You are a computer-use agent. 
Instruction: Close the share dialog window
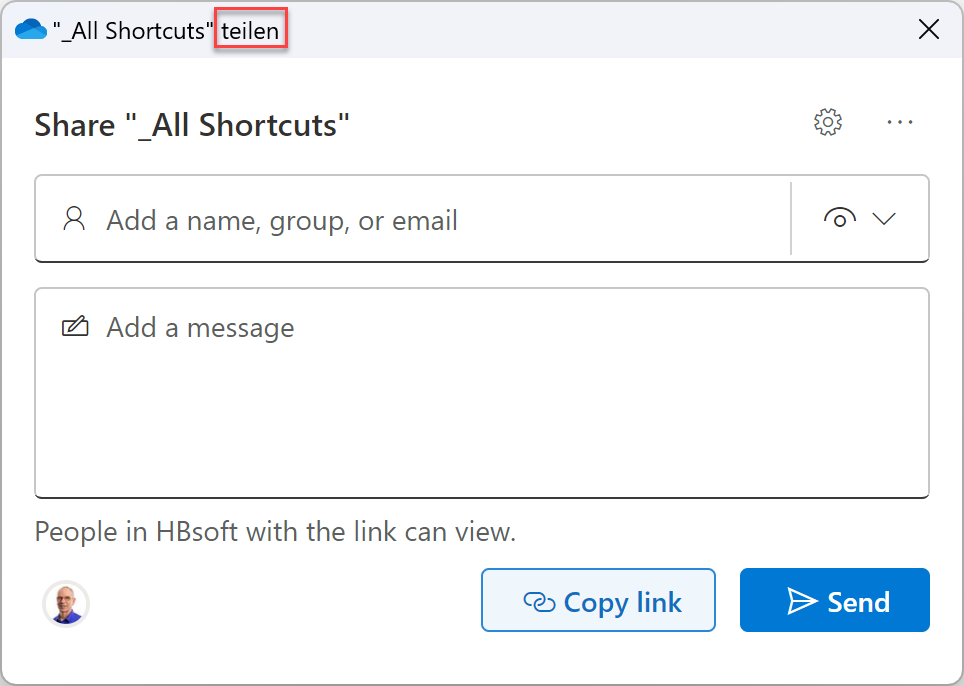928,30
